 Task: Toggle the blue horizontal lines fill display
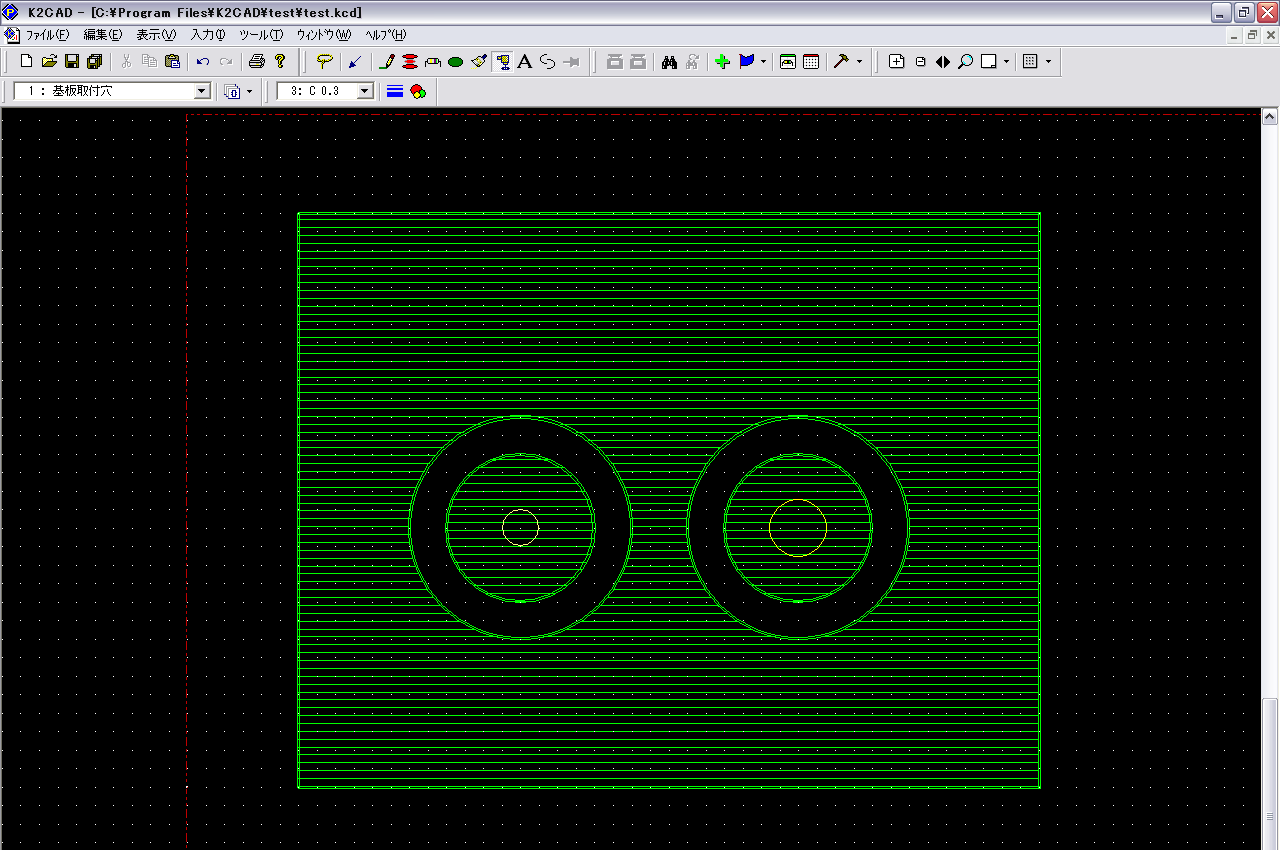pyautogui.click(x=395, y=91)
